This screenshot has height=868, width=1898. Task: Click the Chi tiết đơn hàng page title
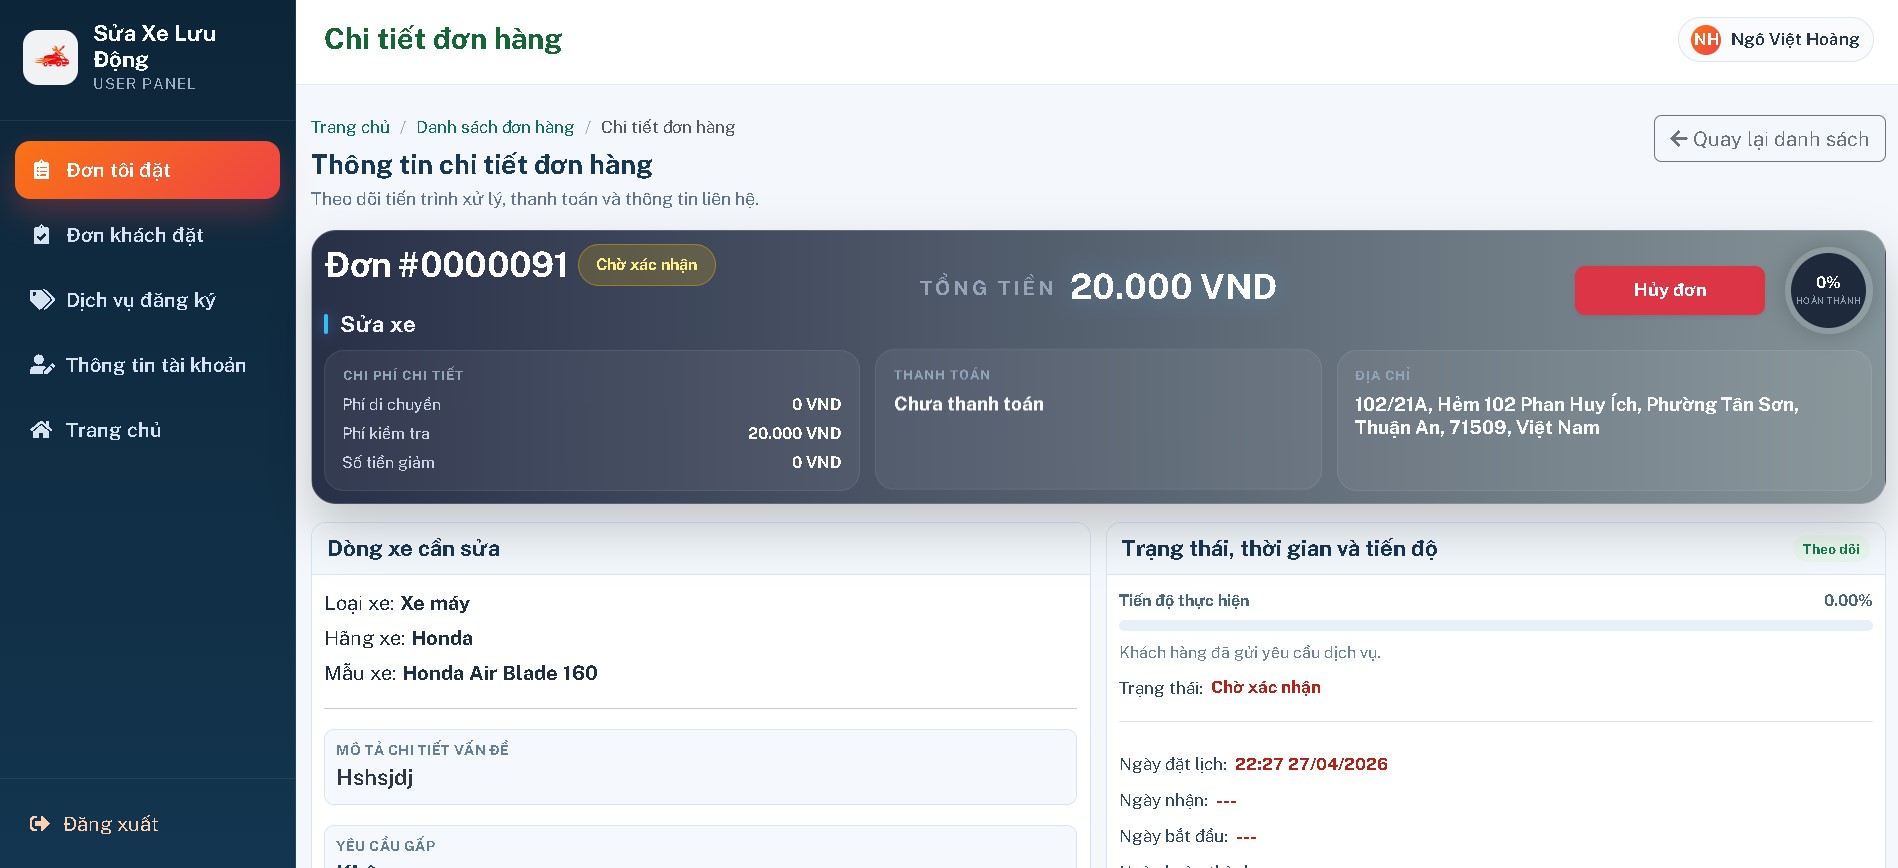[x=443, y=39]
